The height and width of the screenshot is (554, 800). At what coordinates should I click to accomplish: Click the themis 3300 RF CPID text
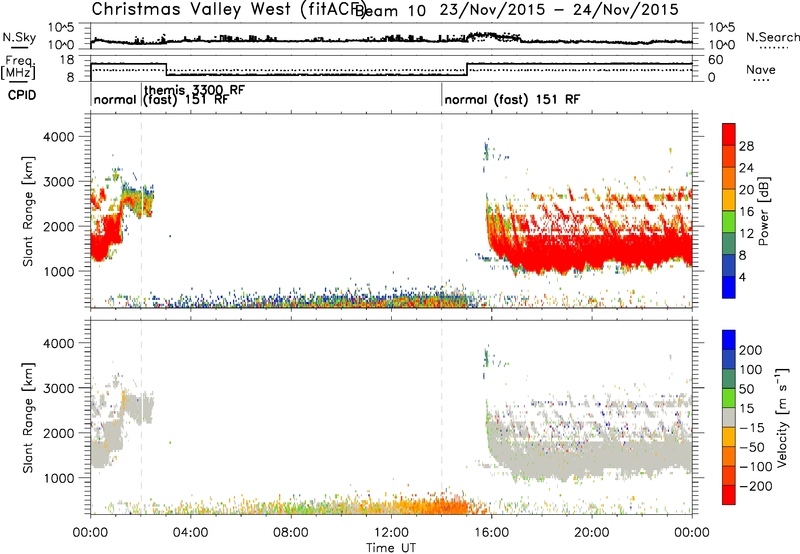194,90
